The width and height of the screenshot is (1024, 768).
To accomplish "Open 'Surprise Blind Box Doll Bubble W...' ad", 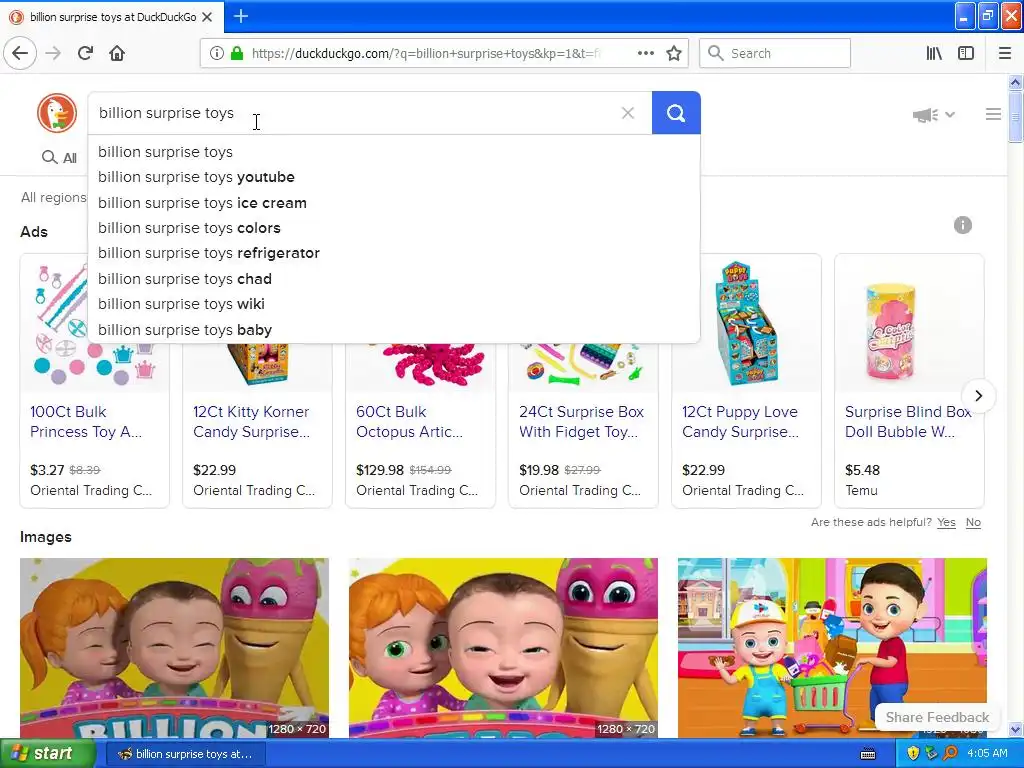I will point(908,422).
